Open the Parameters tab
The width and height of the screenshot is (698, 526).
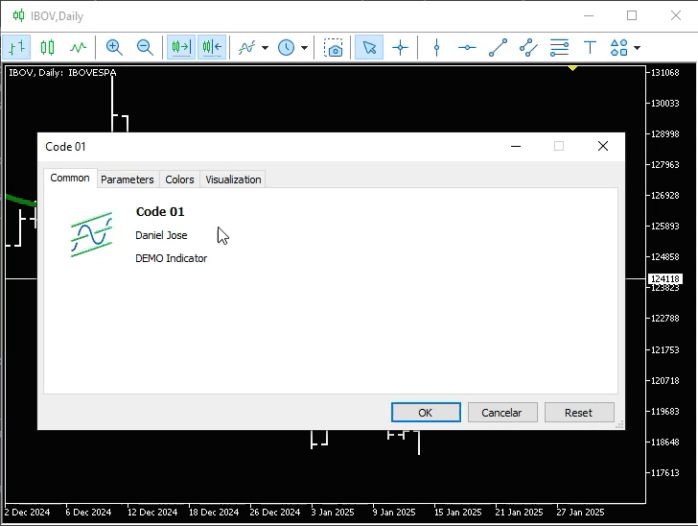click(x=127, y=179)
